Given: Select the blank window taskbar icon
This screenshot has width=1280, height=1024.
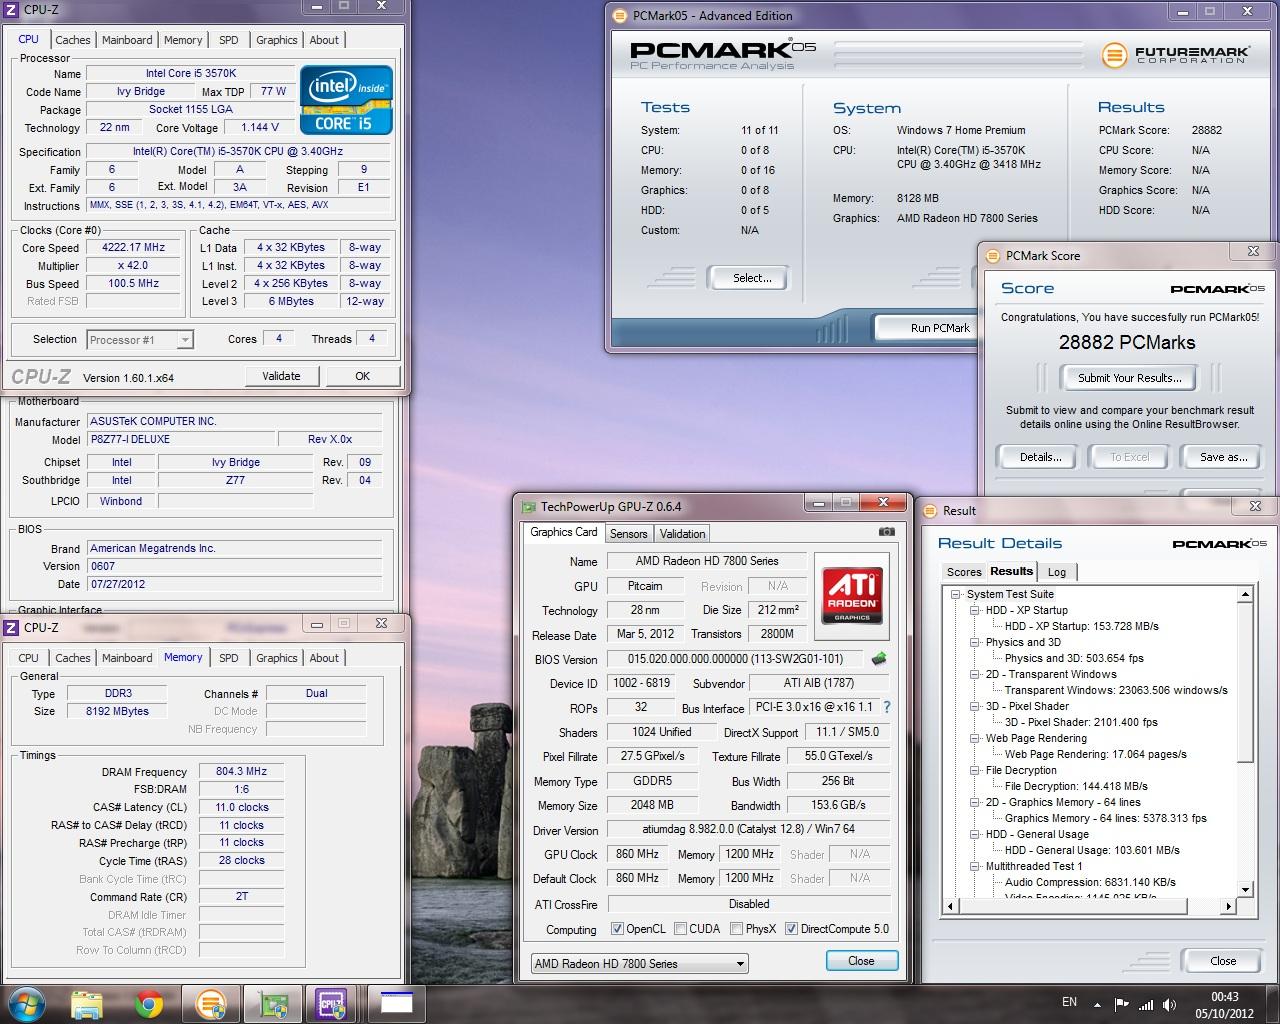Looking at the screenshot, I should [396, 1004].
